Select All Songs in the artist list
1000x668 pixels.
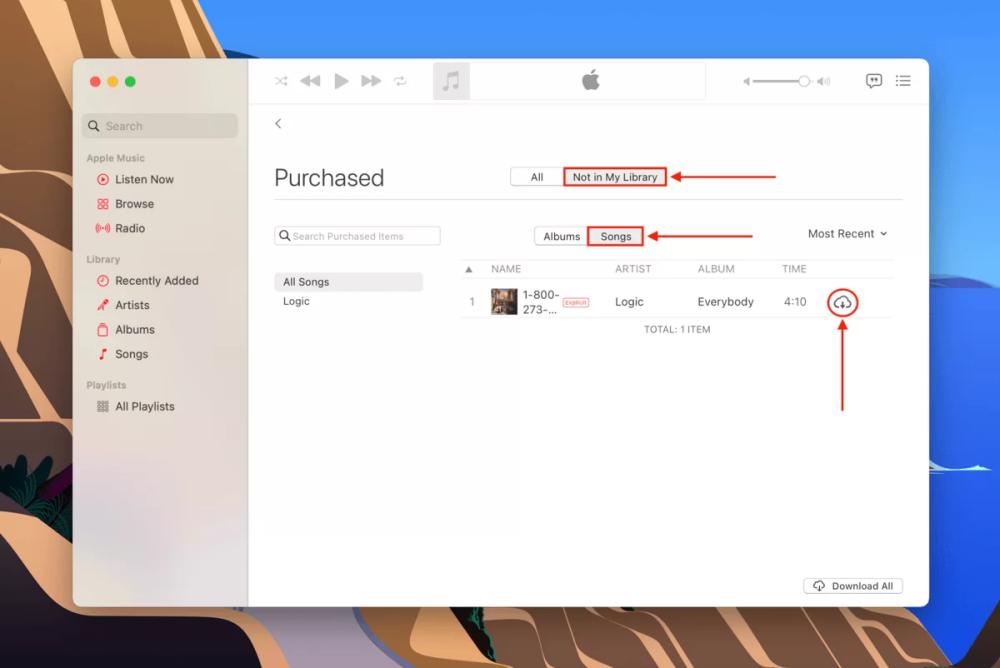[348, 282]
